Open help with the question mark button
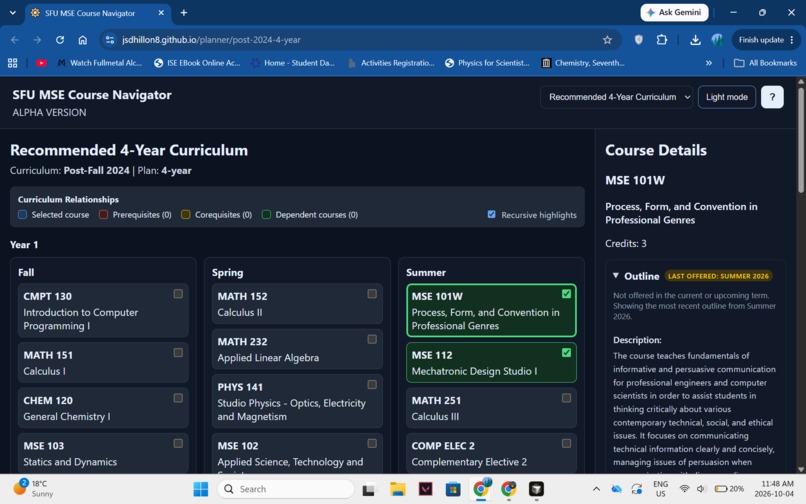This screenshot has height=504, width=806. (772, 97)
